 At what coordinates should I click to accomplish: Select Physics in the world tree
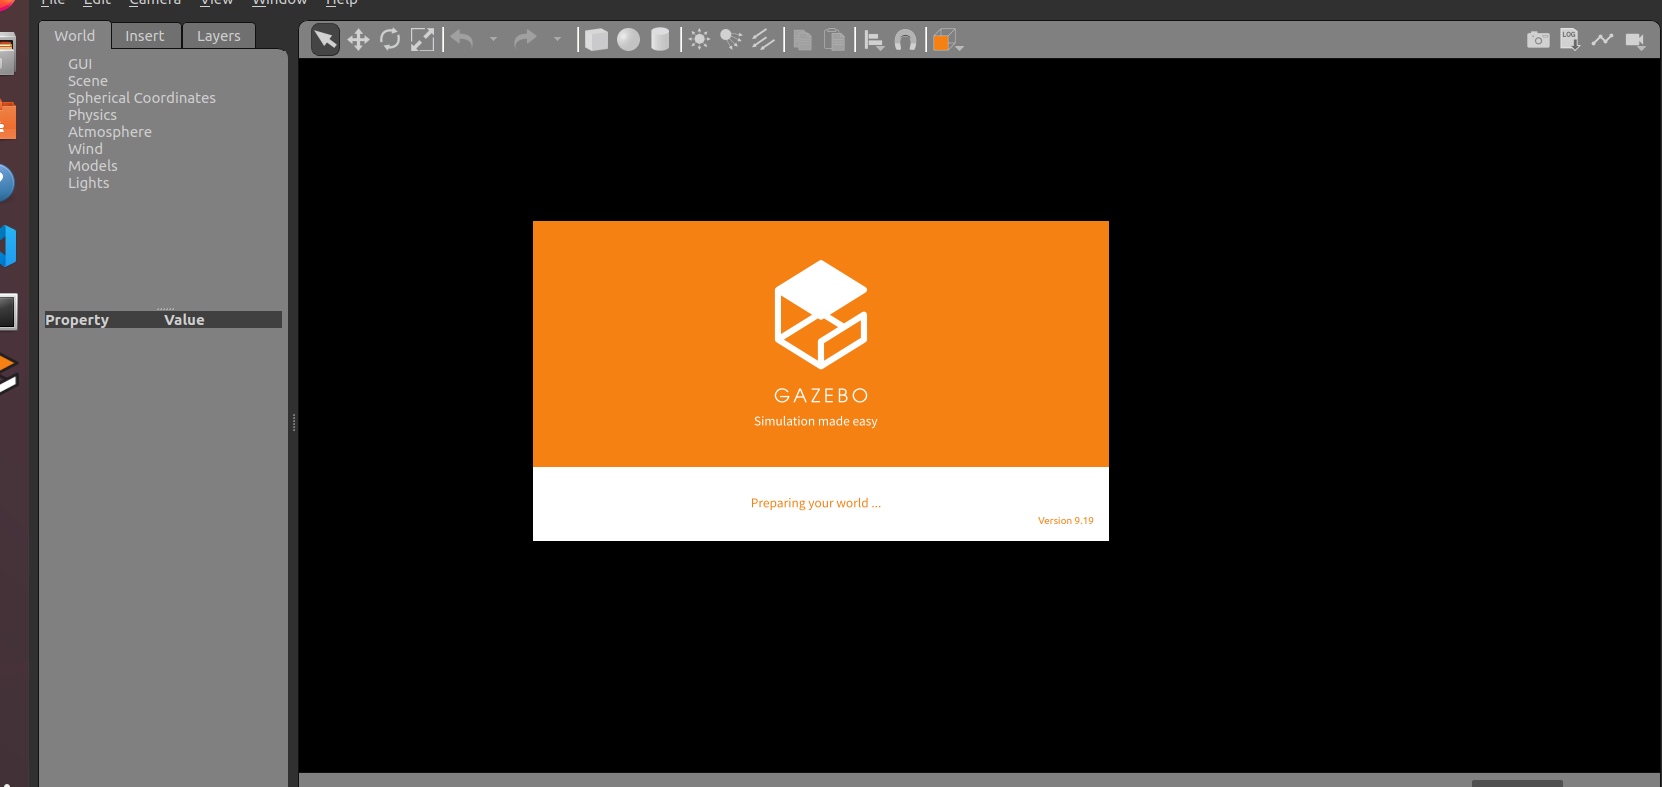[x=92, y=115]
